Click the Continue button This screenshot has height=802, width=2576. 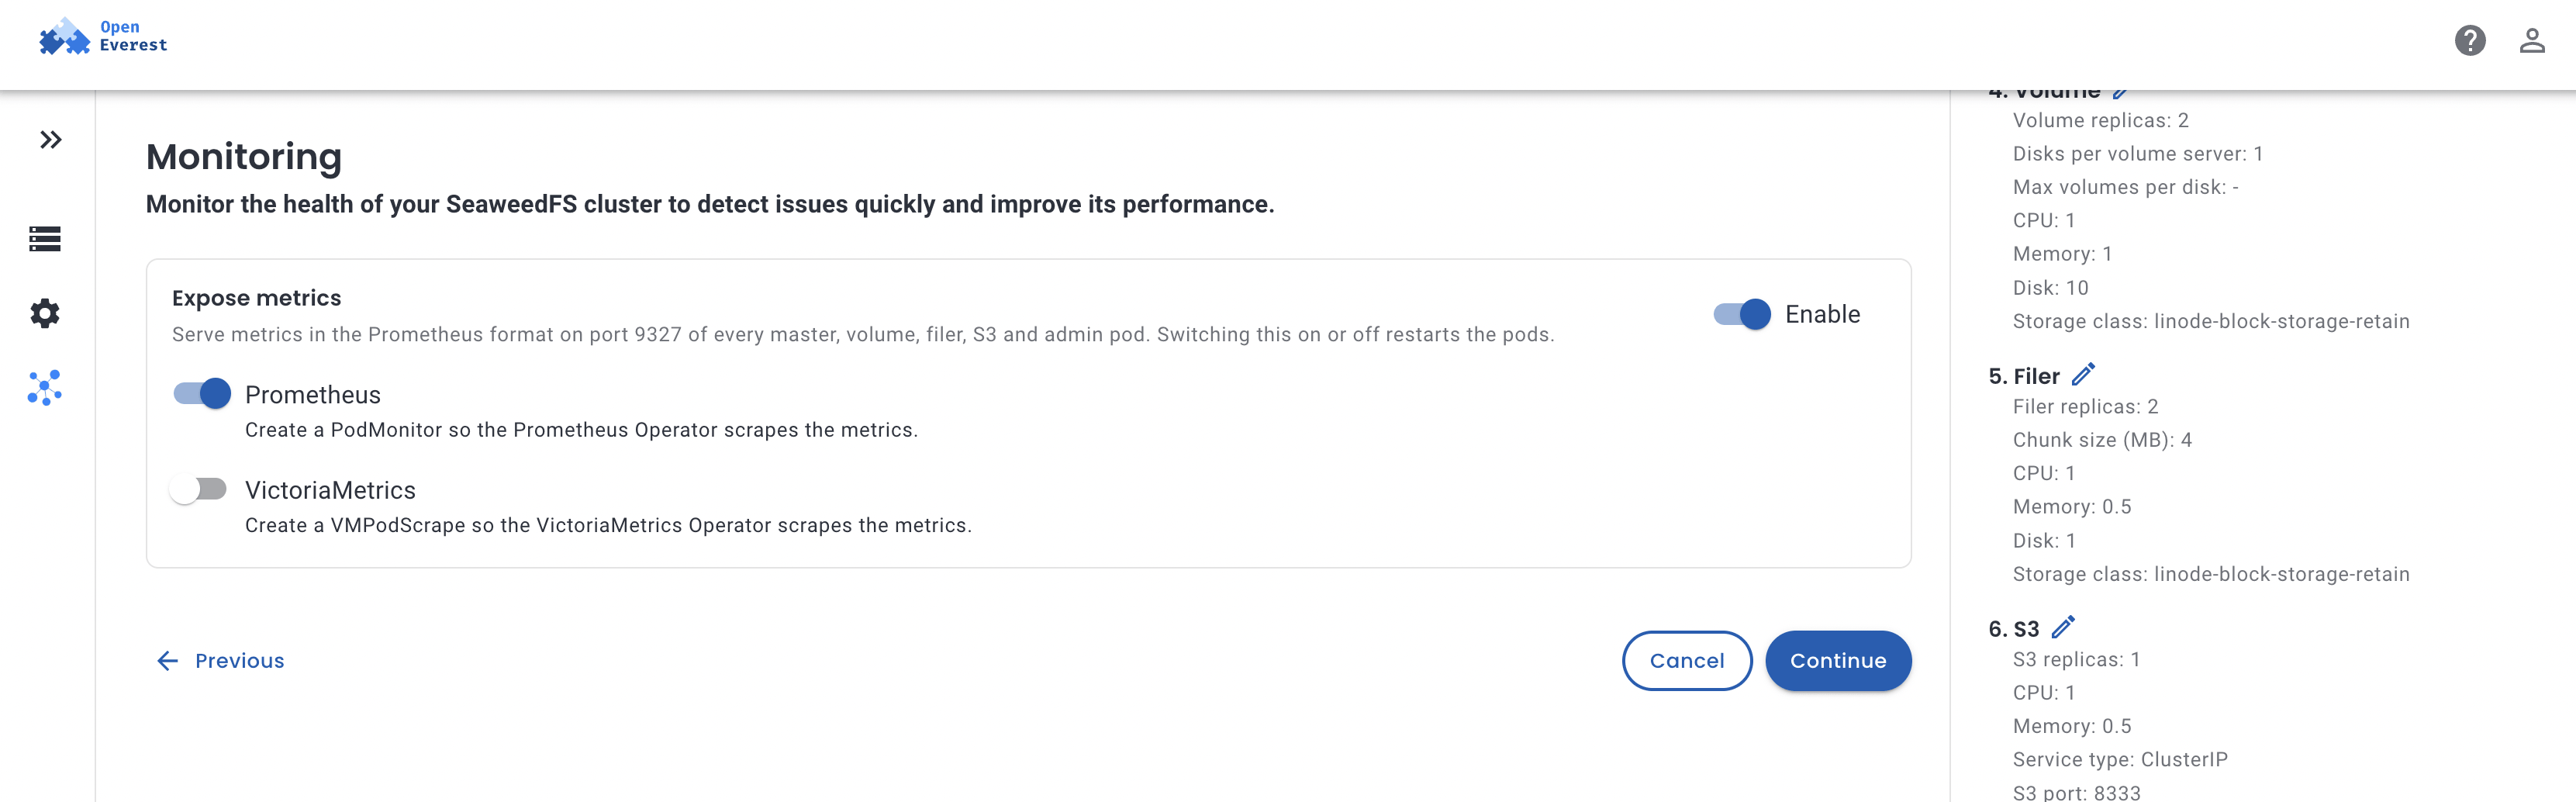click(1838, 661)
